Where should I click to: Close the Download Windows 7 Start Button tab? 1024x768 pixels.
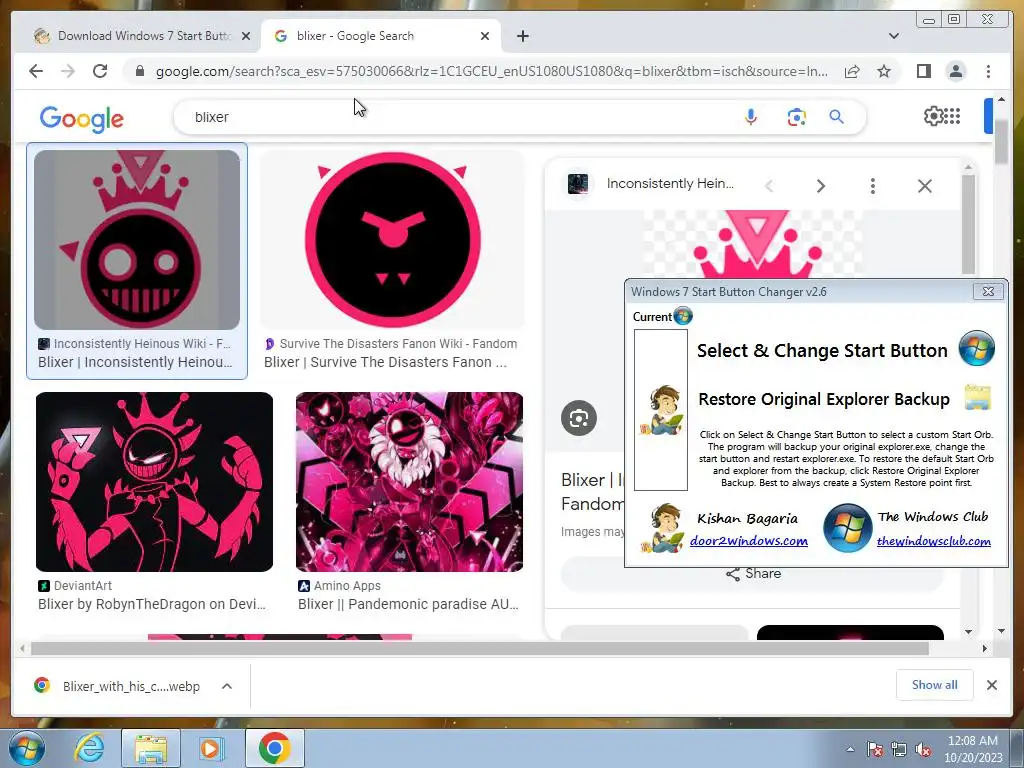[246, 36]
